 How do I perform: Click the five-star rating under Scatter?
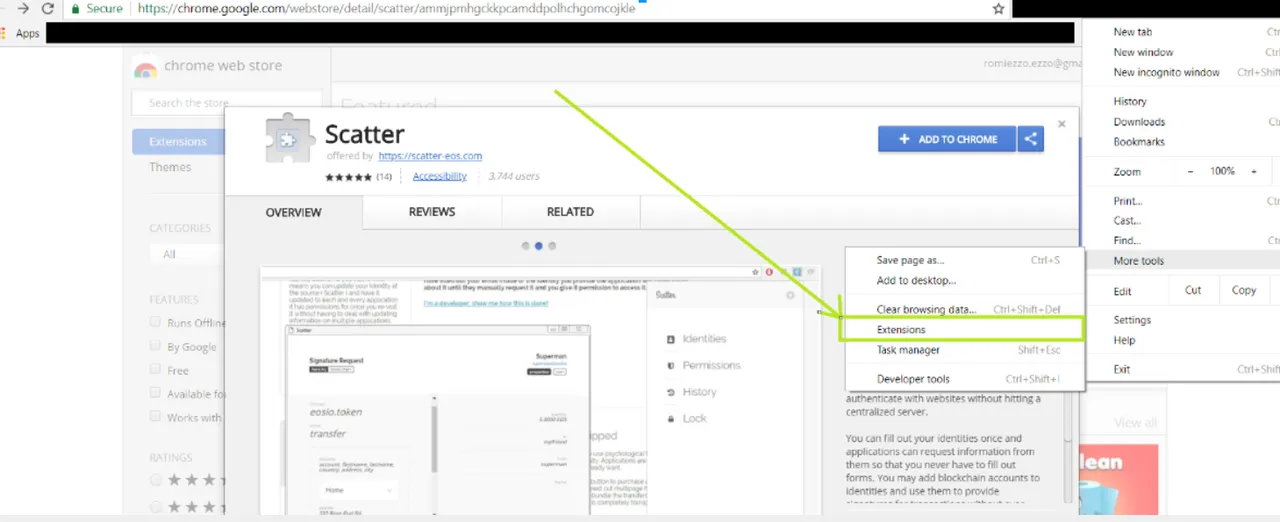pos(348,177)
